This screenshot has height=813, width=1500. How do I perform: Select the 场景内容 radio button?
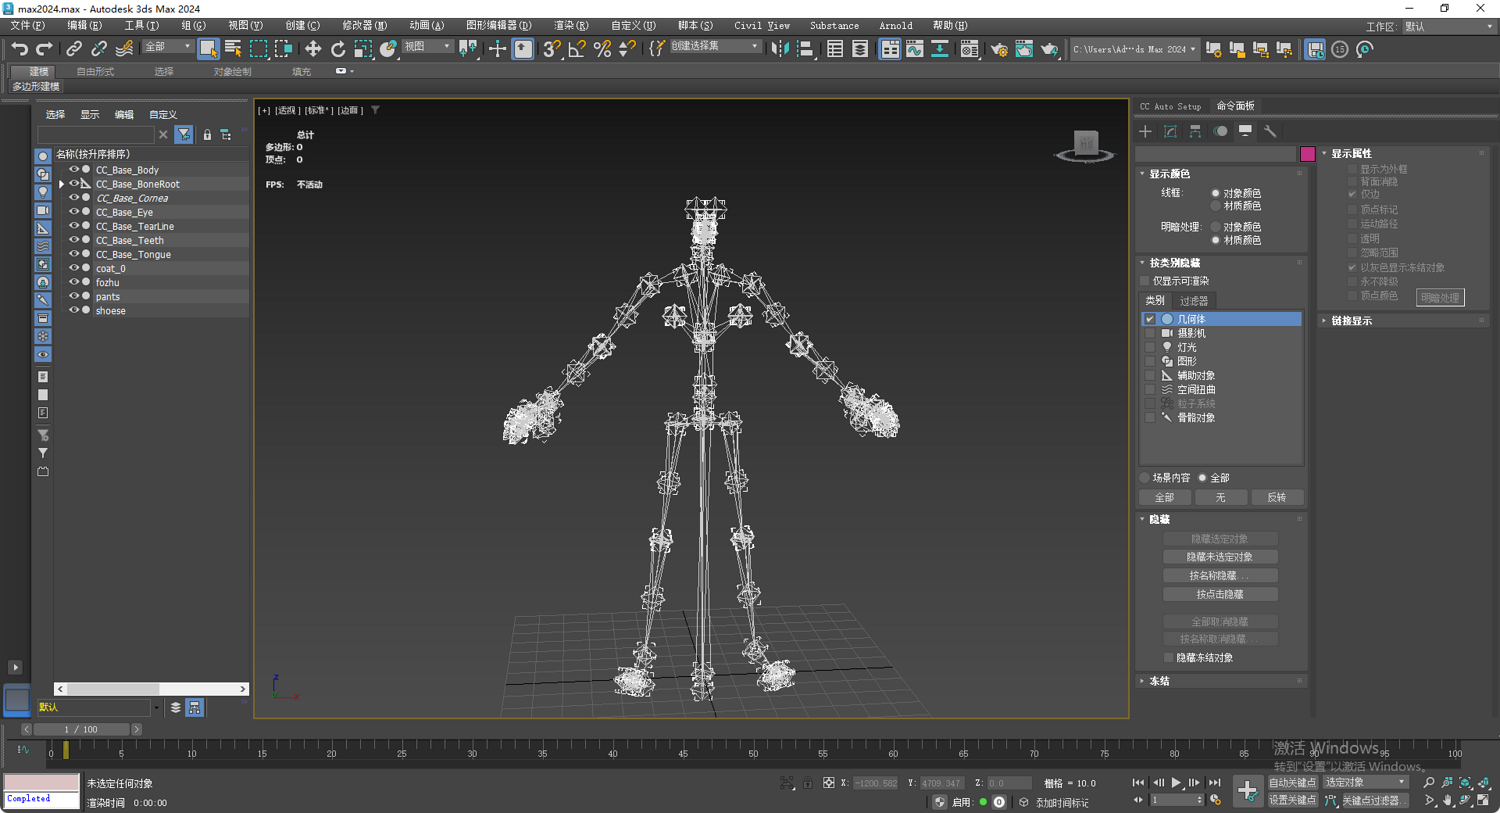click(x=1146, y=478)
